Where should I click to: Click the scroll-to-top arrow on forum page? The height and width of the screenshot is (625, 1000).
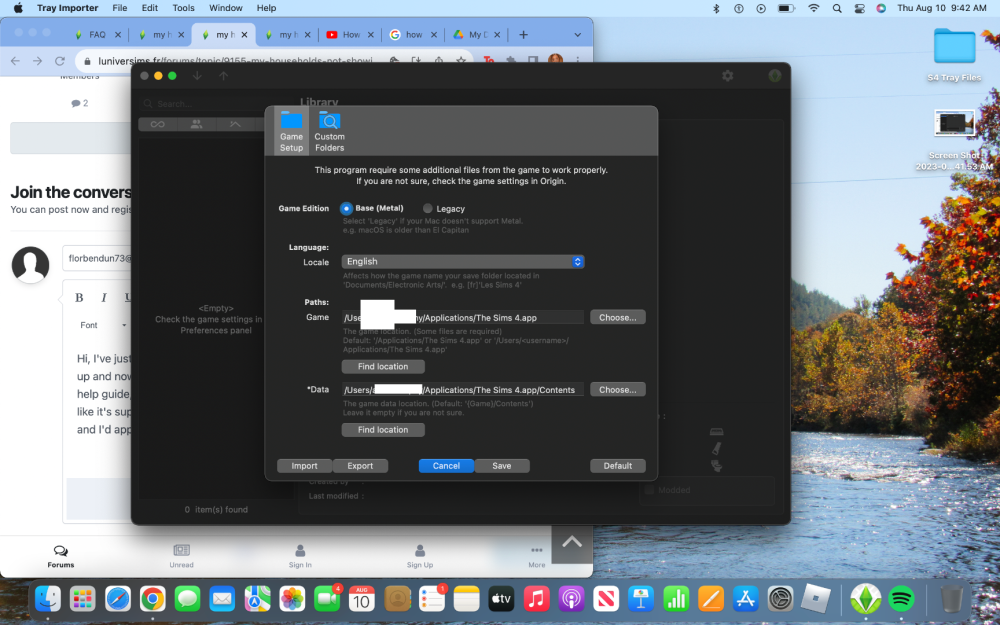click(x=571, y=543)
